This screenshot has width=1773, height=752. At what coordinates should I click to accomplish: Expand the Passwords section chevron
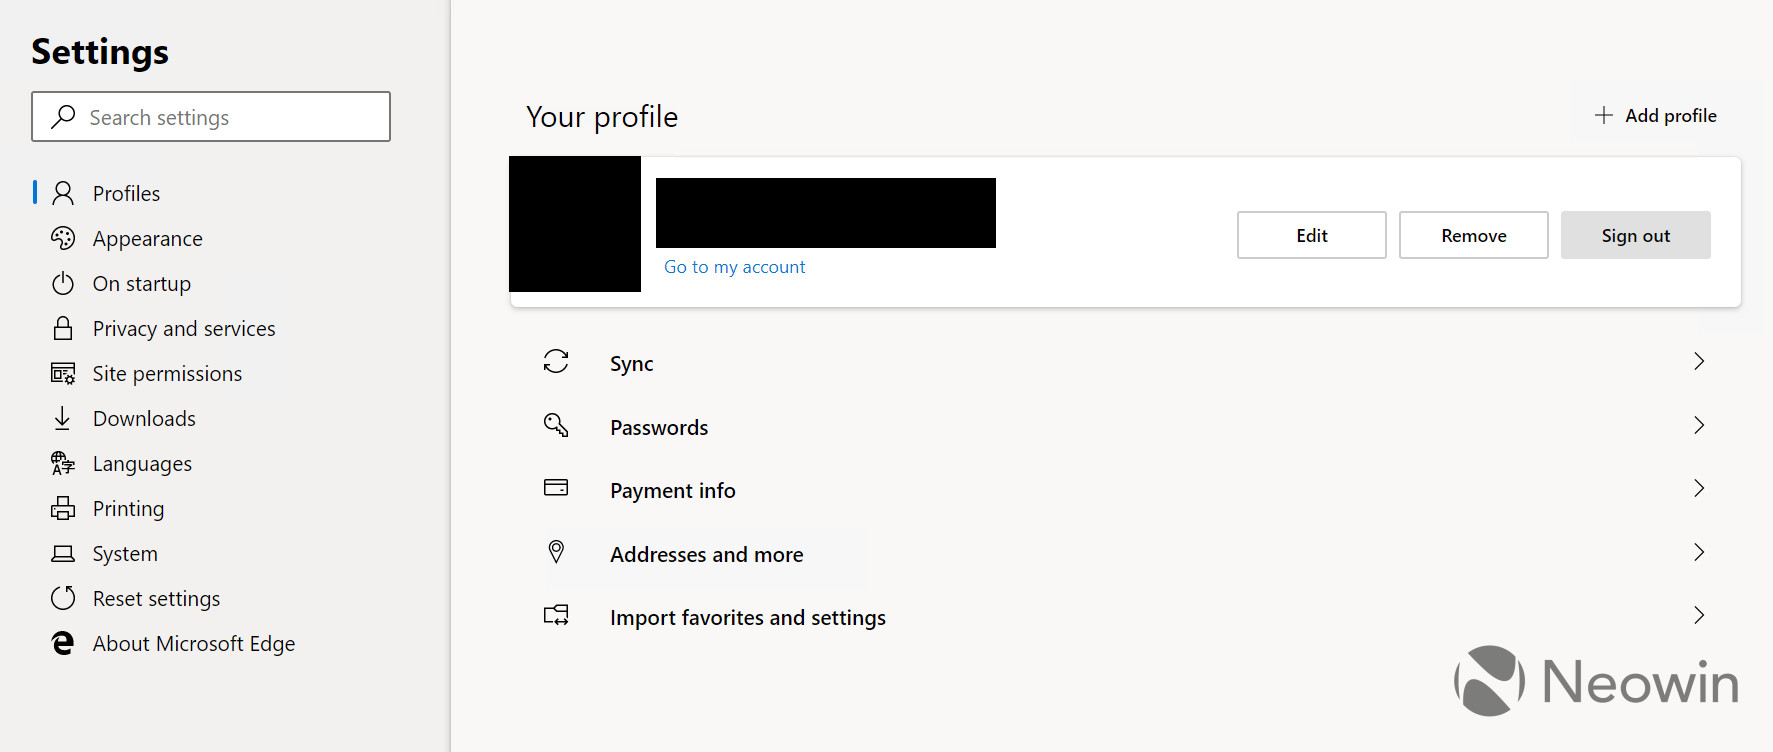(1698, 425)
